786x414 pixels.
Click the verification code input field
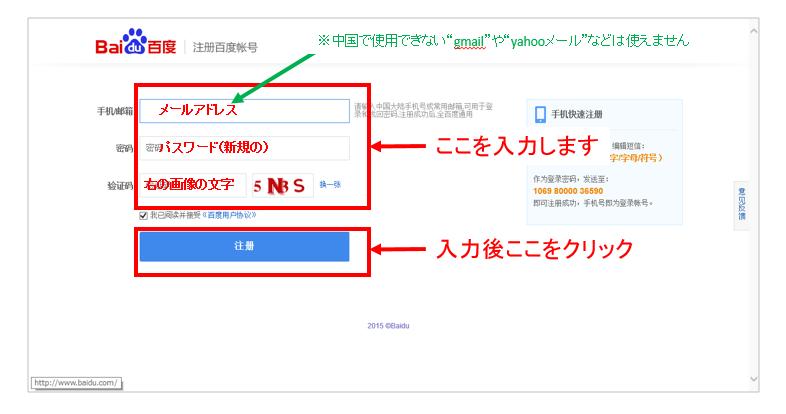[193, 185]
